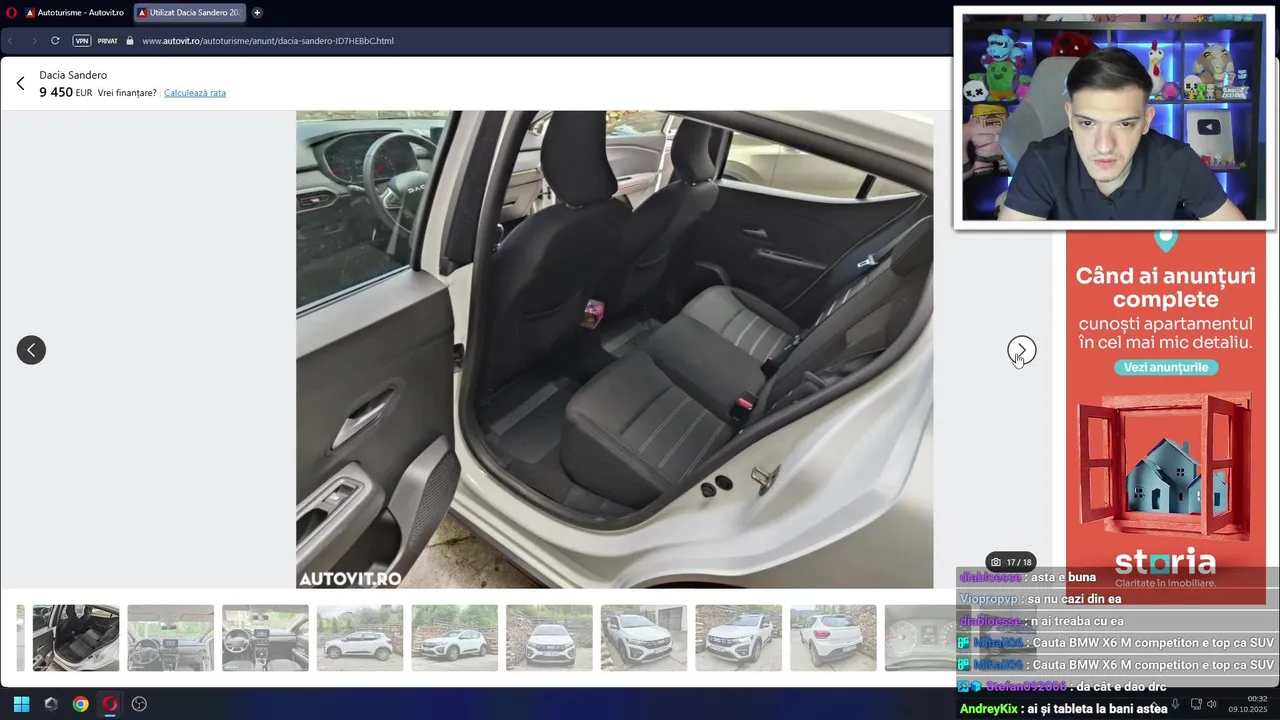Select the rear seat interior thumbnail
Viewport: 1280px width, 720px height.
pyautogui.click(x=76, y=638)
